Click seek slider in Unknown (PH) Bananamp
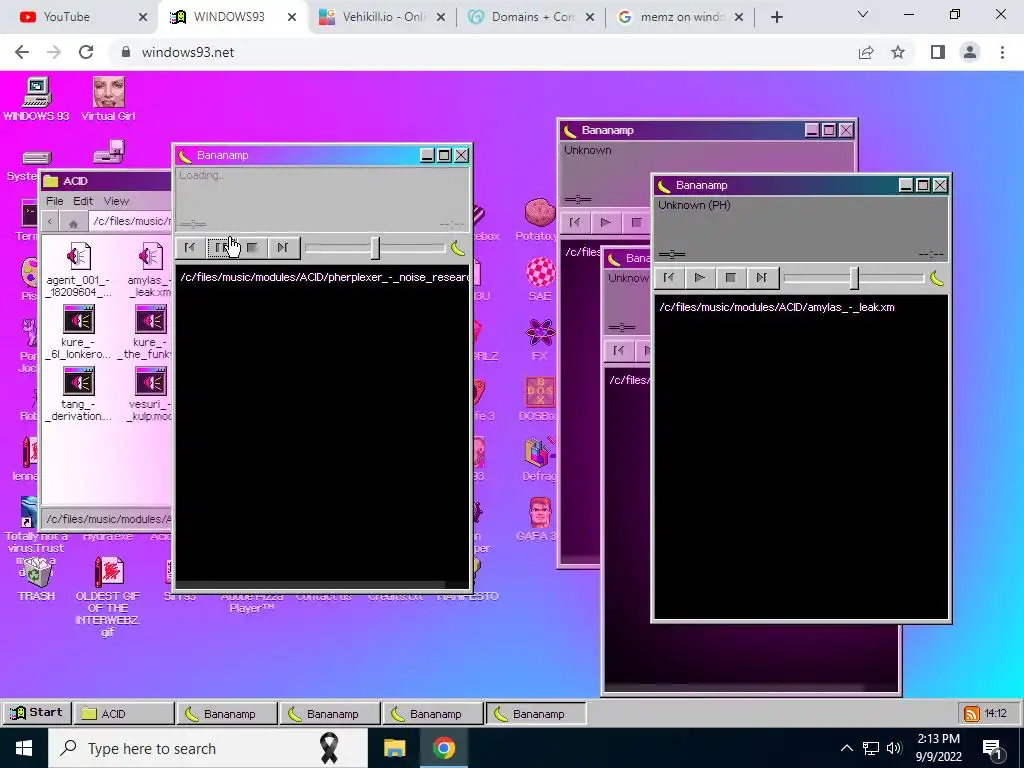 pyautogui.click(x=854, y=278)
